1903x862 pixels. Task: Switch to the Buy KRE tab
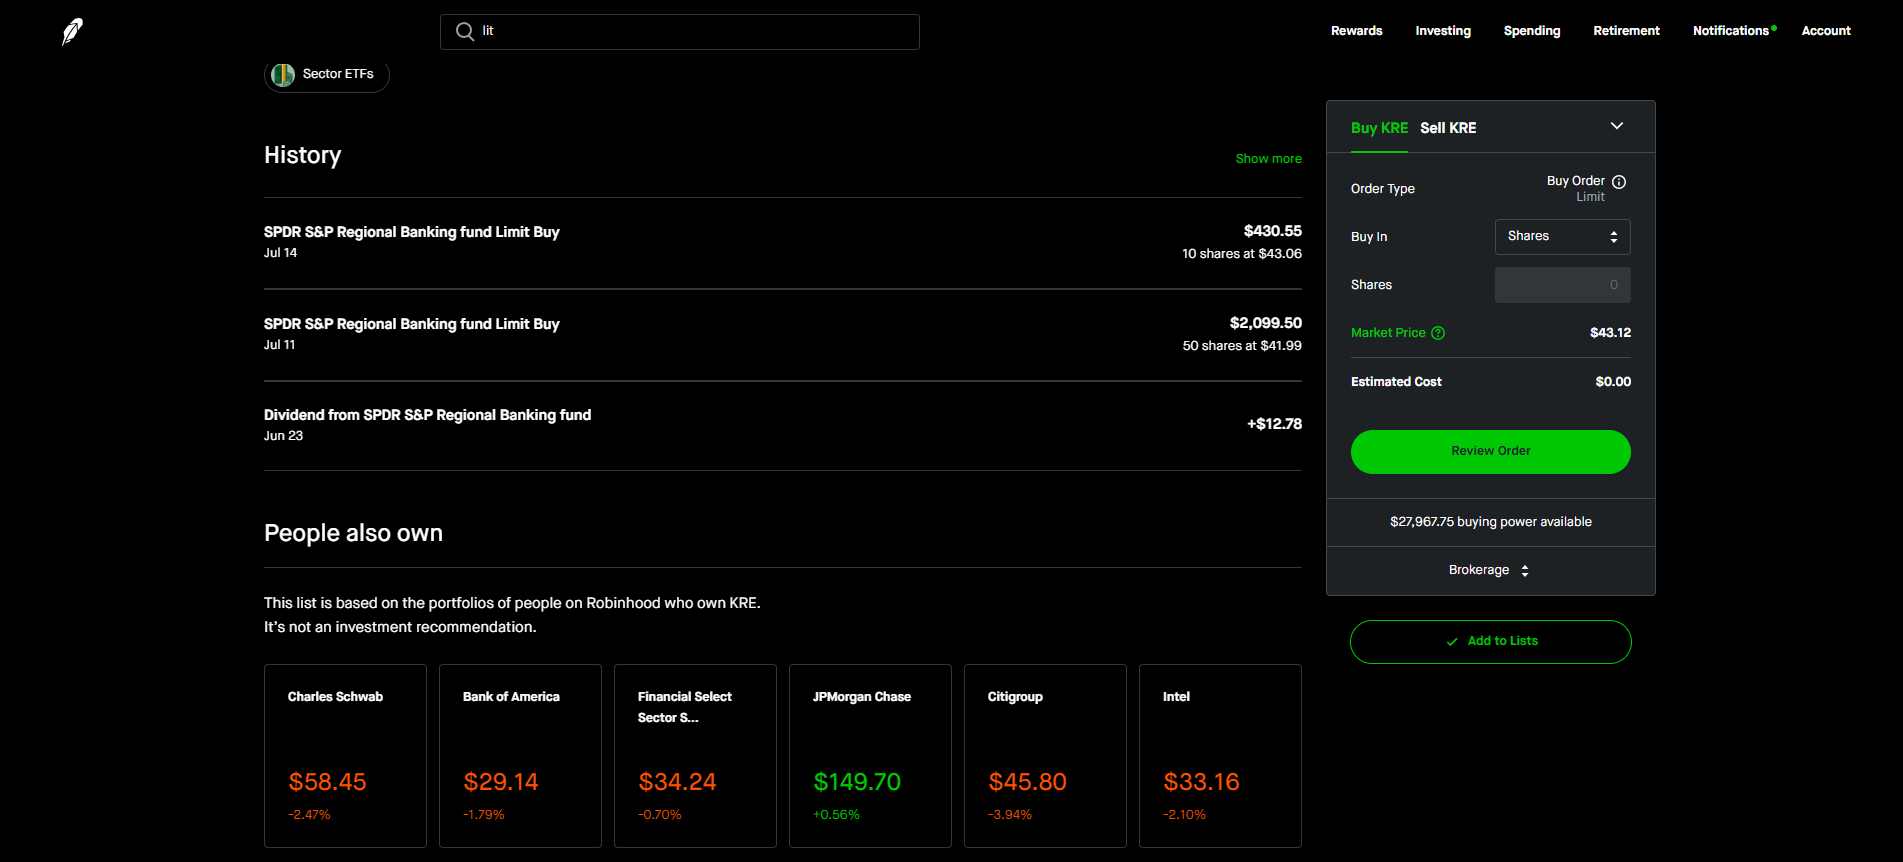[1379, 128]
